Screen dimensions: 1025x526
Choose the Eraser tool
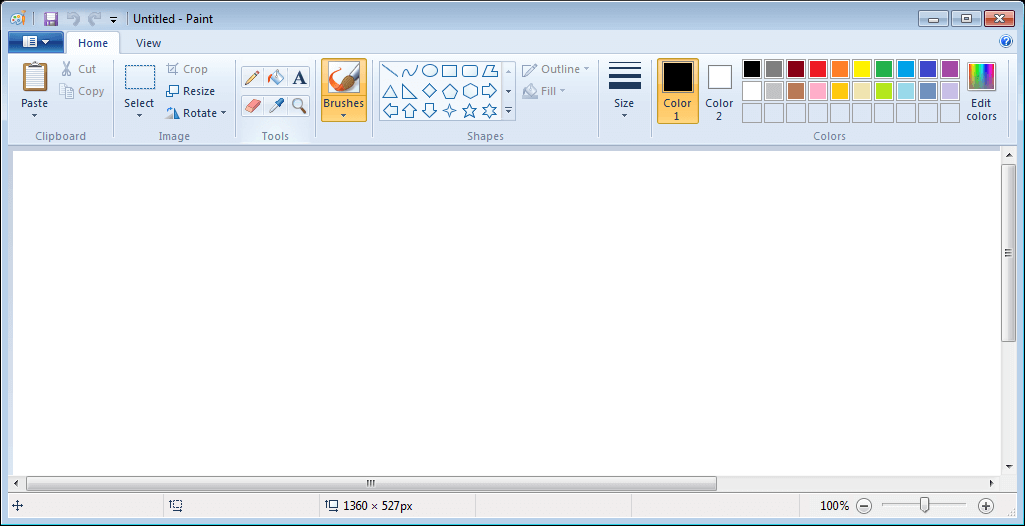252,105
